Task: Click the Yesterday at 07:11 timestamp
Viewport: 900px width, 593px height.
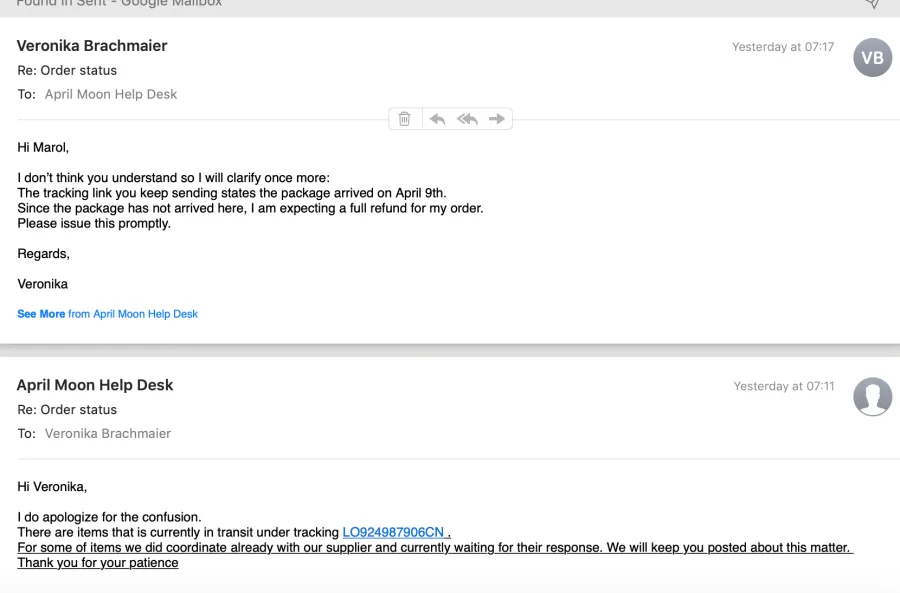Action: click(783, 386)
